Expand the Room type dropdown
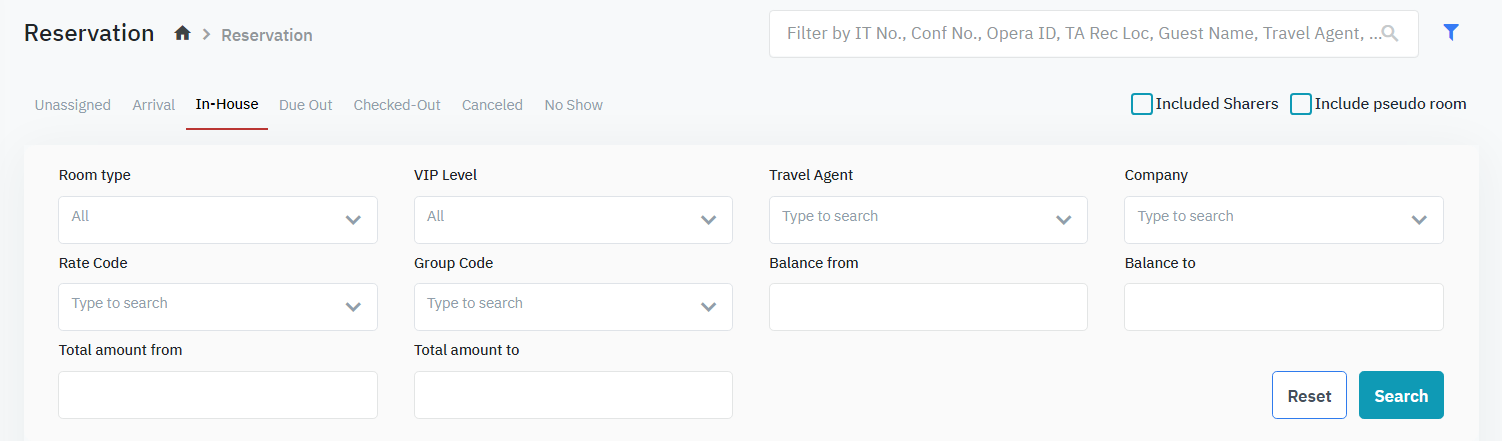The width and height of the screenshot is (1502, 441). point(218,220)
